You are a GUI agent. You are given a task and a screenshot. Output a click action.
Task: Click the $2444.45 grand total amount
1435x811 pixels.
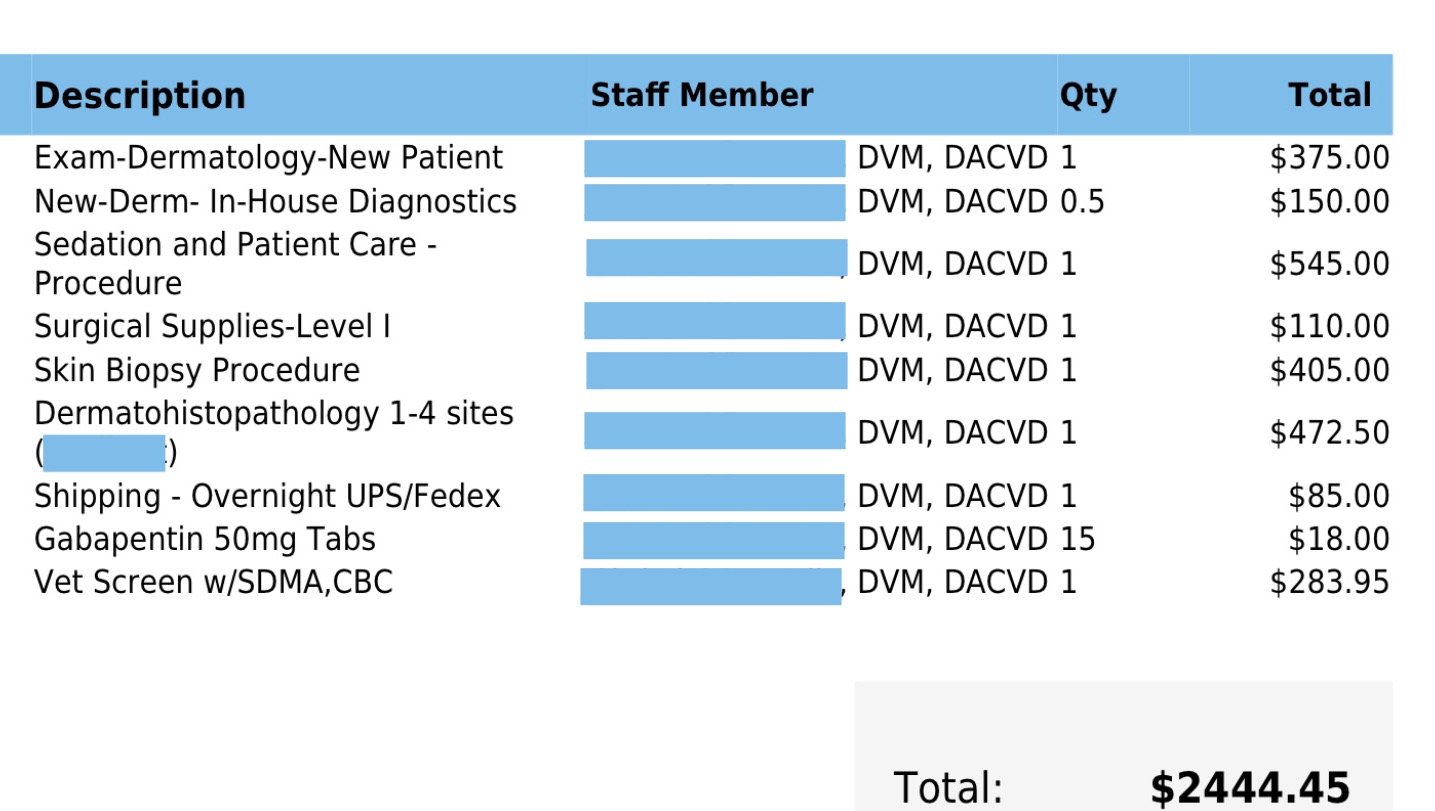click(1250, 788)
